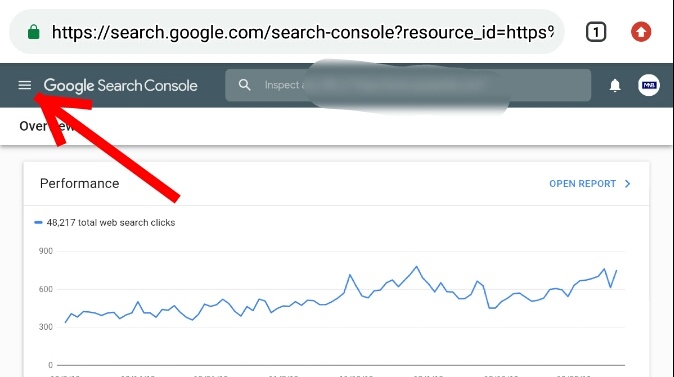Focus the Inspect URL search field

coord(408,85)
